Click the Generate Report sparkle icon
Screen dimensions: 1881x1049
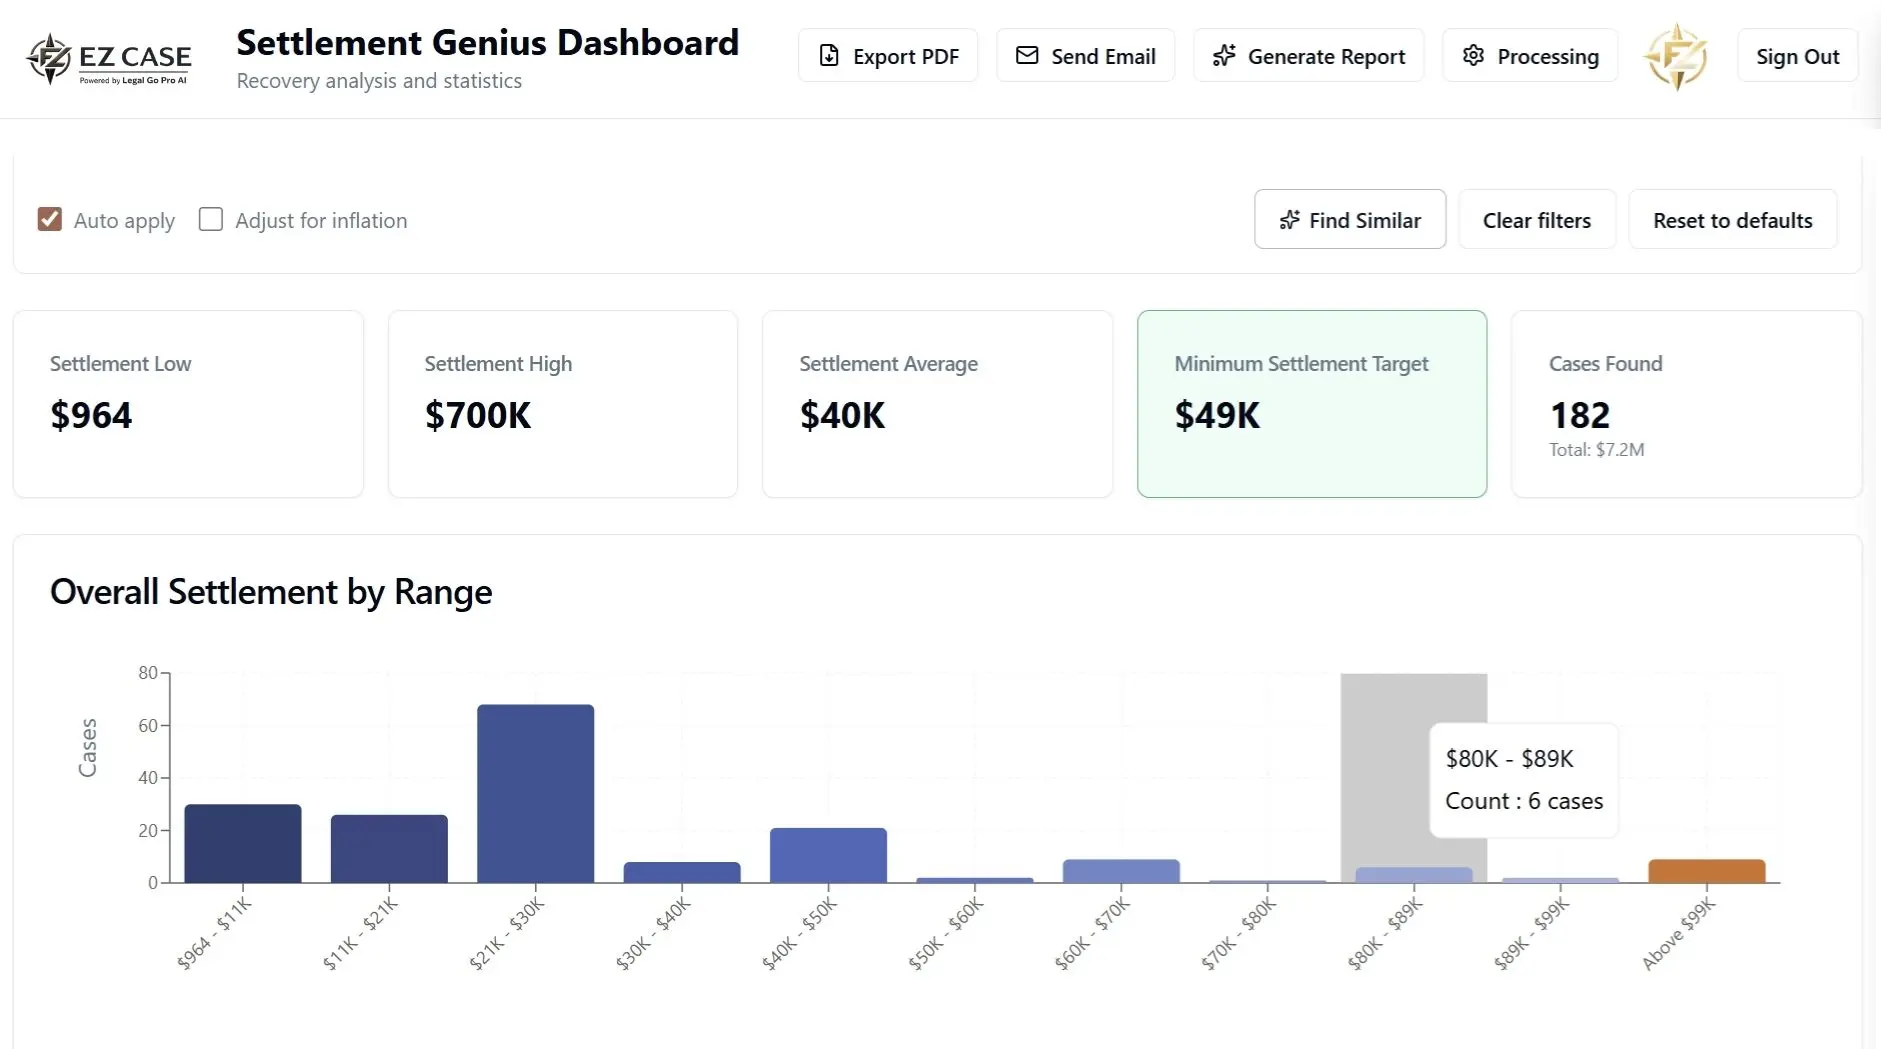pos(1224,56)
